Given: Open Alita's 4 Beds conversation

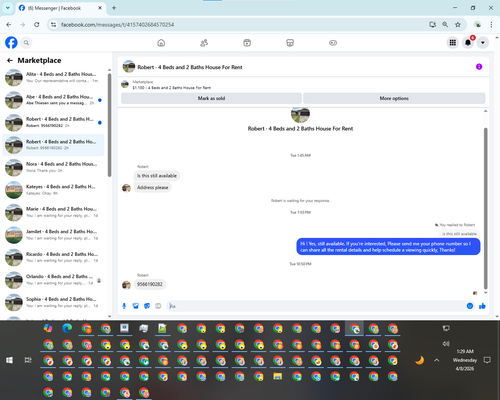Looking at the screenshot, I should tap(53, 77).
